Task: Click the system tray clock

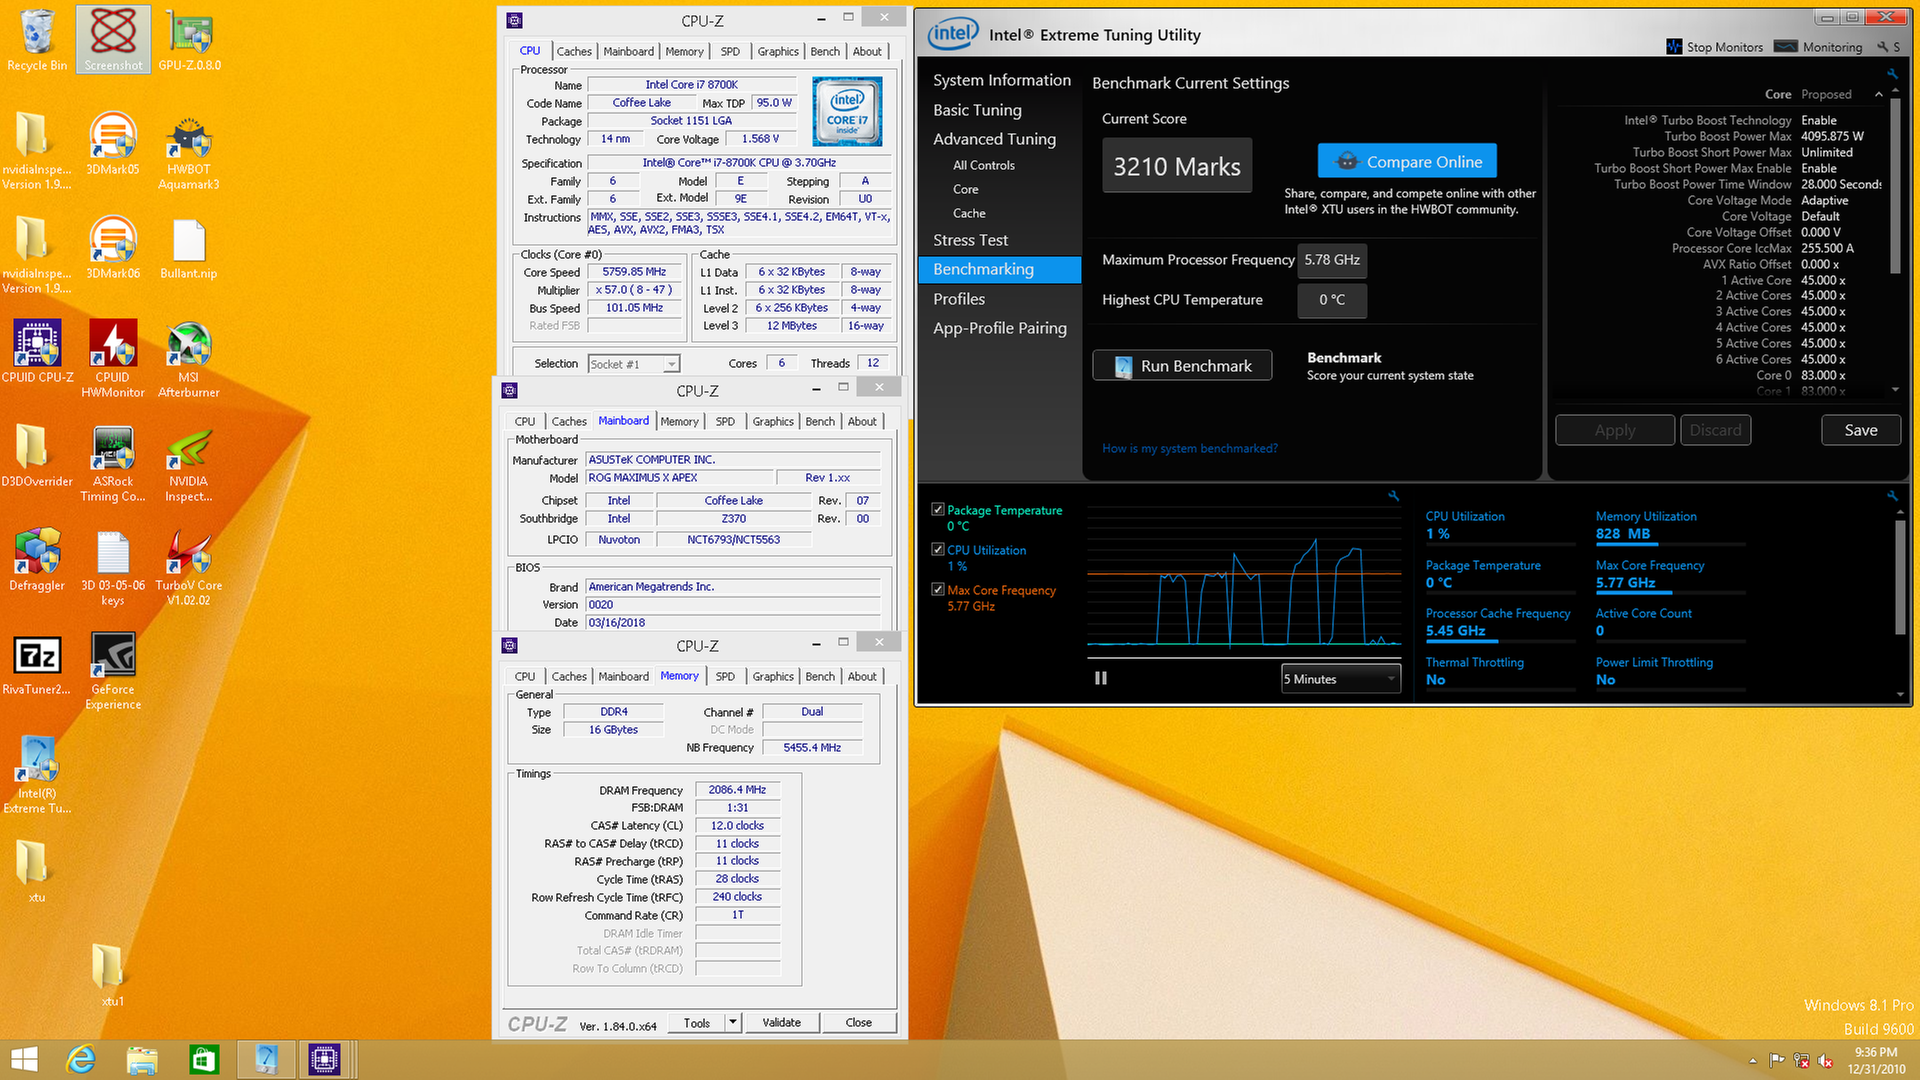Action: (x=1876, y=1060)
